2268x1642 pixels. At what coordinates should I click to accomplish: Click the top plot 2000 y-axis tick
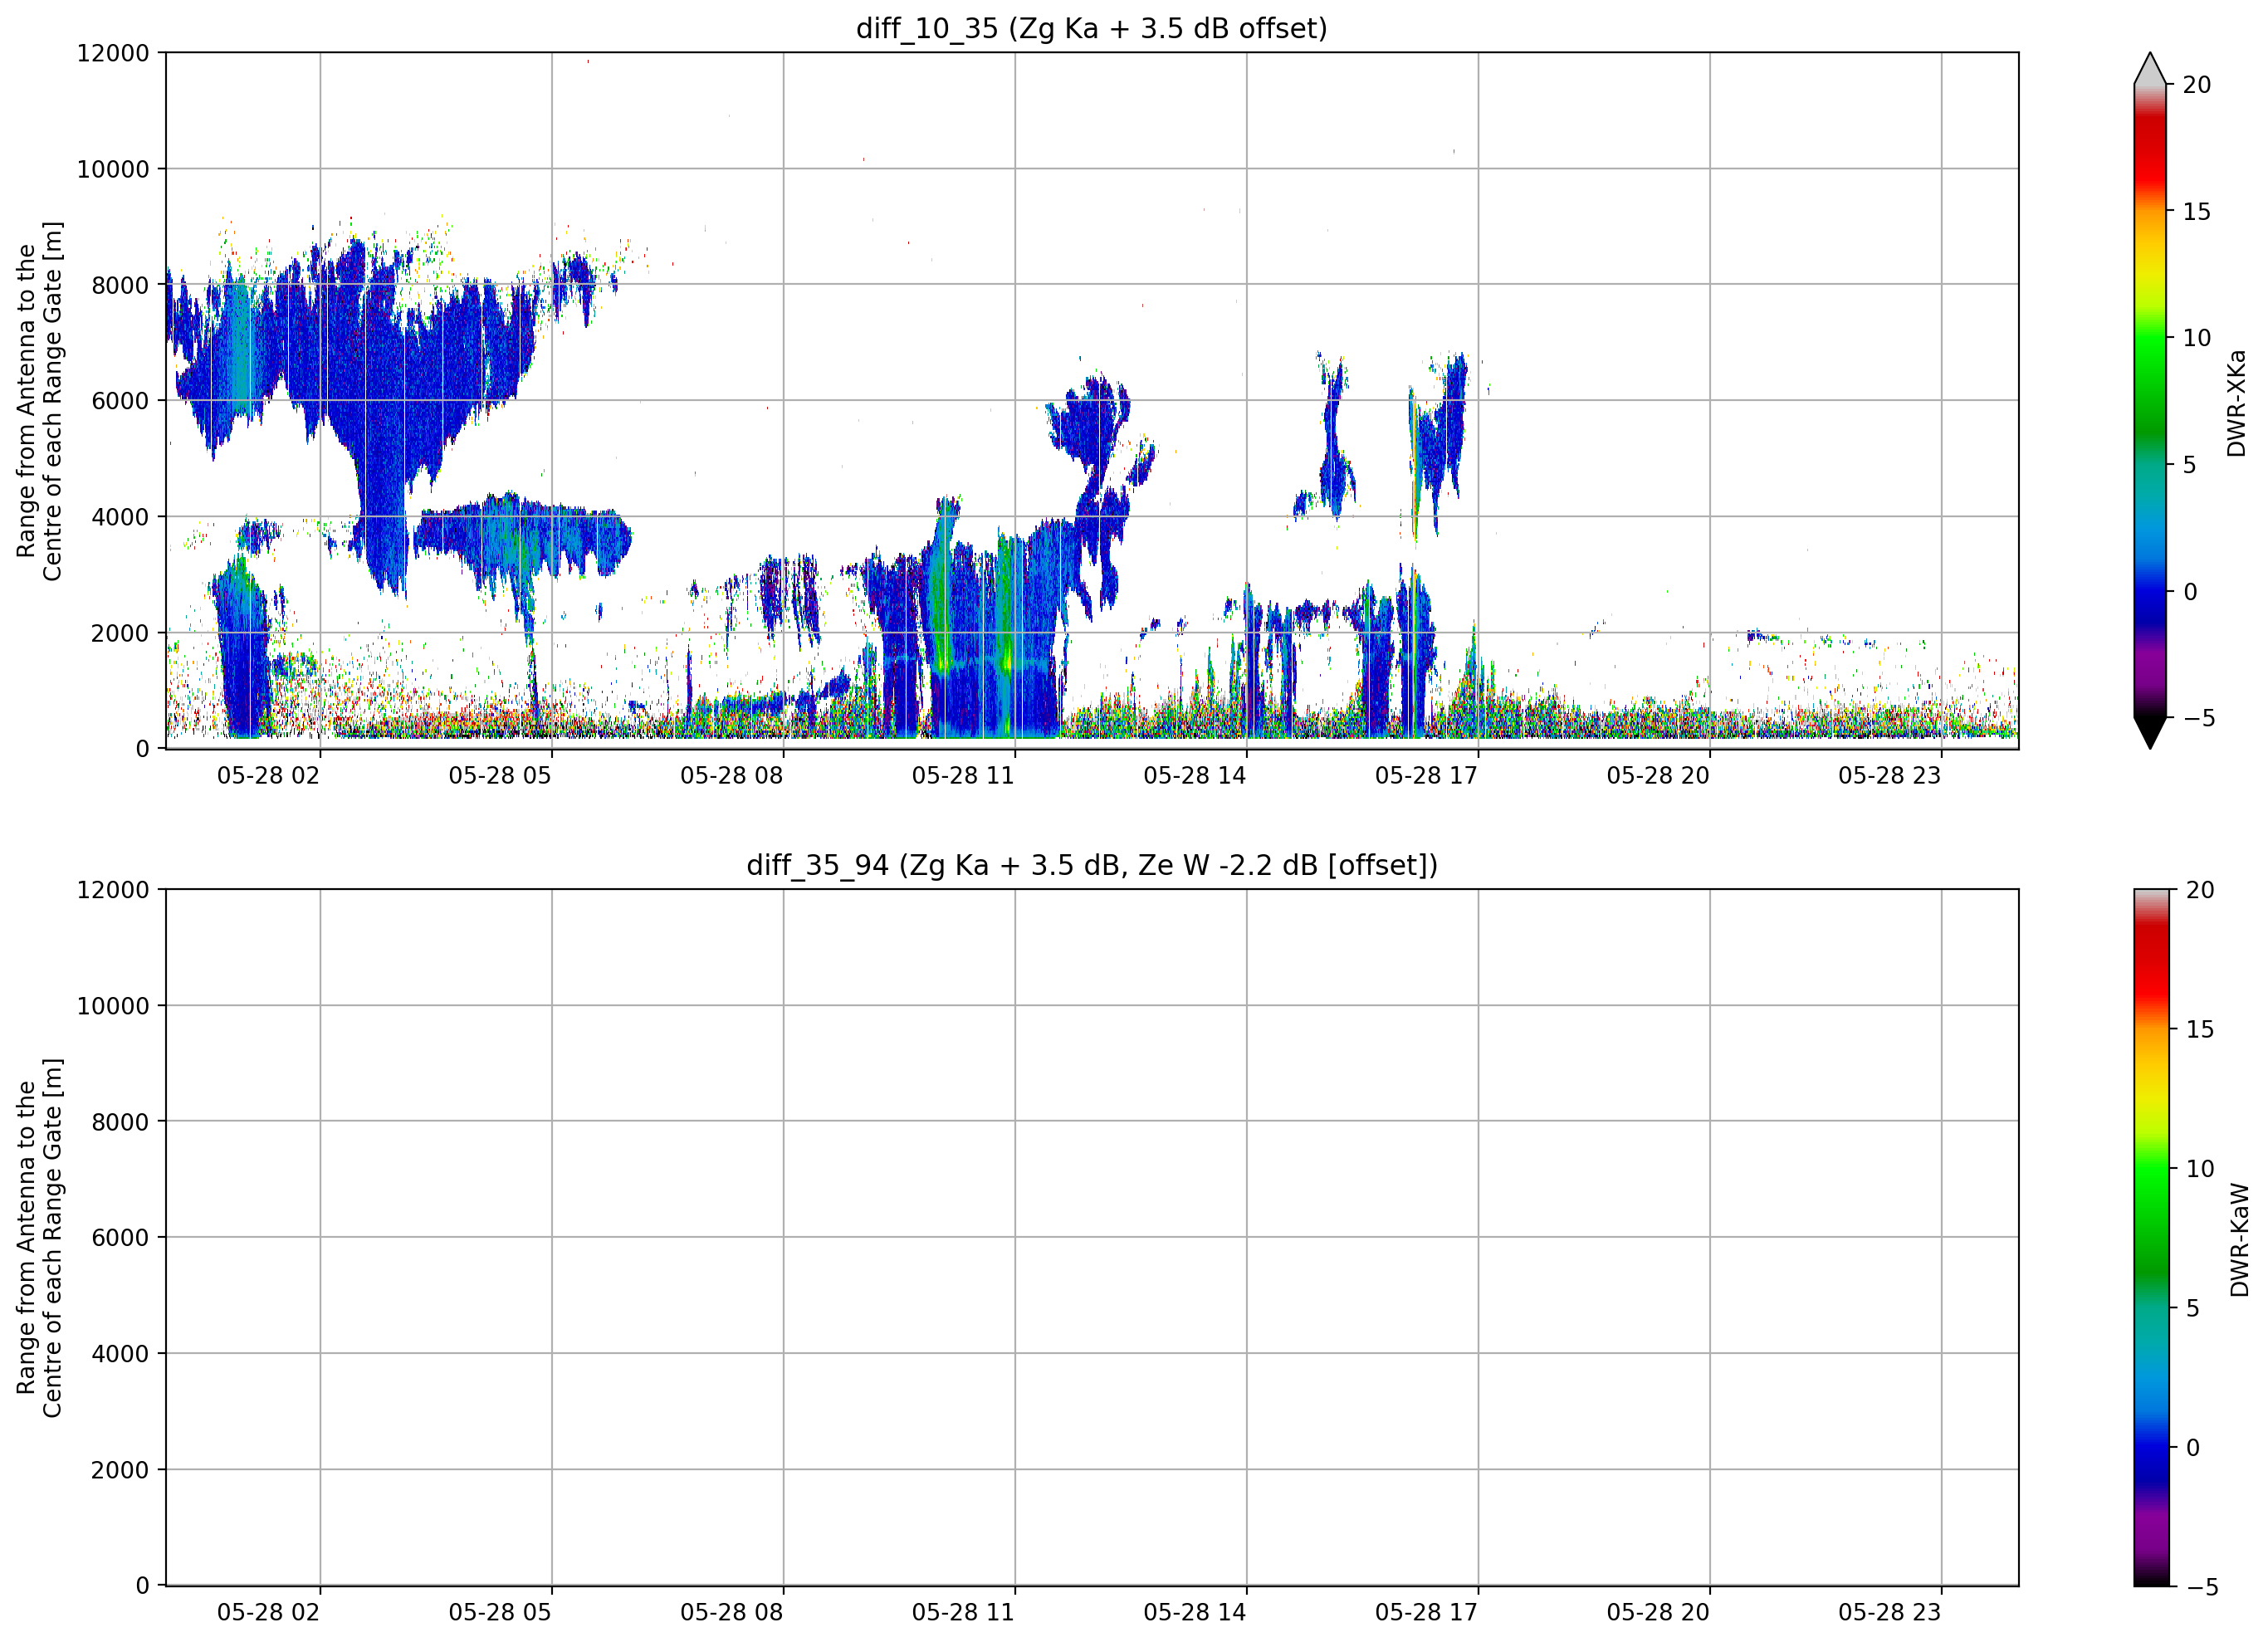pyautogui.click(x=120, y=633)
